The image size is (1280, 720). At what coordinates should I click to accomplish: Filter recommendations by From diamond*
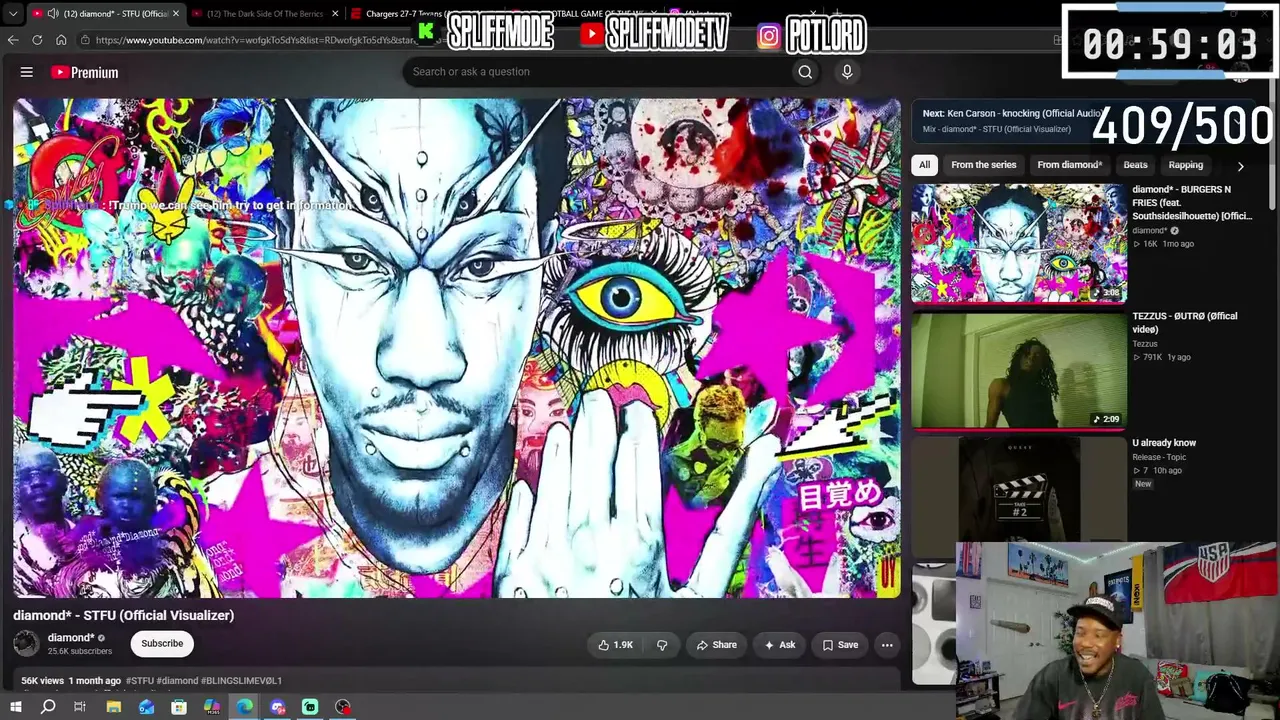pyautogui.click(x=1070, y=165)
